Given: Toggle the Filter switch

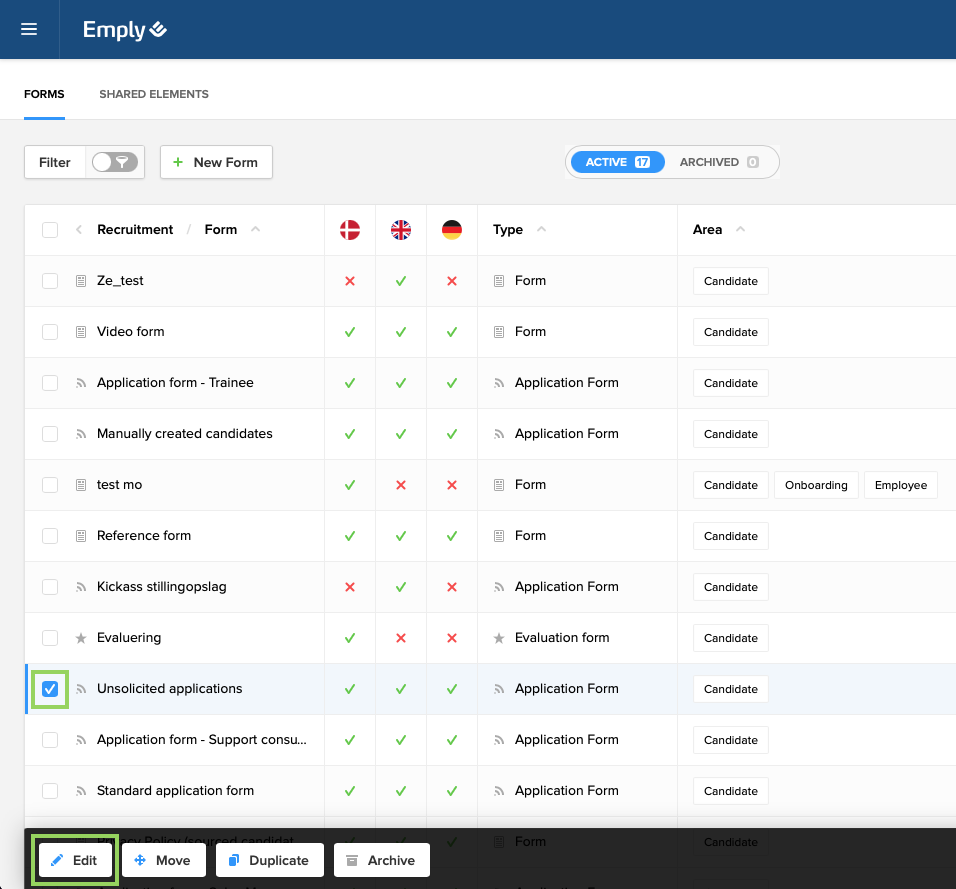Looking at the screenshot, I should [x=114, y=162].
